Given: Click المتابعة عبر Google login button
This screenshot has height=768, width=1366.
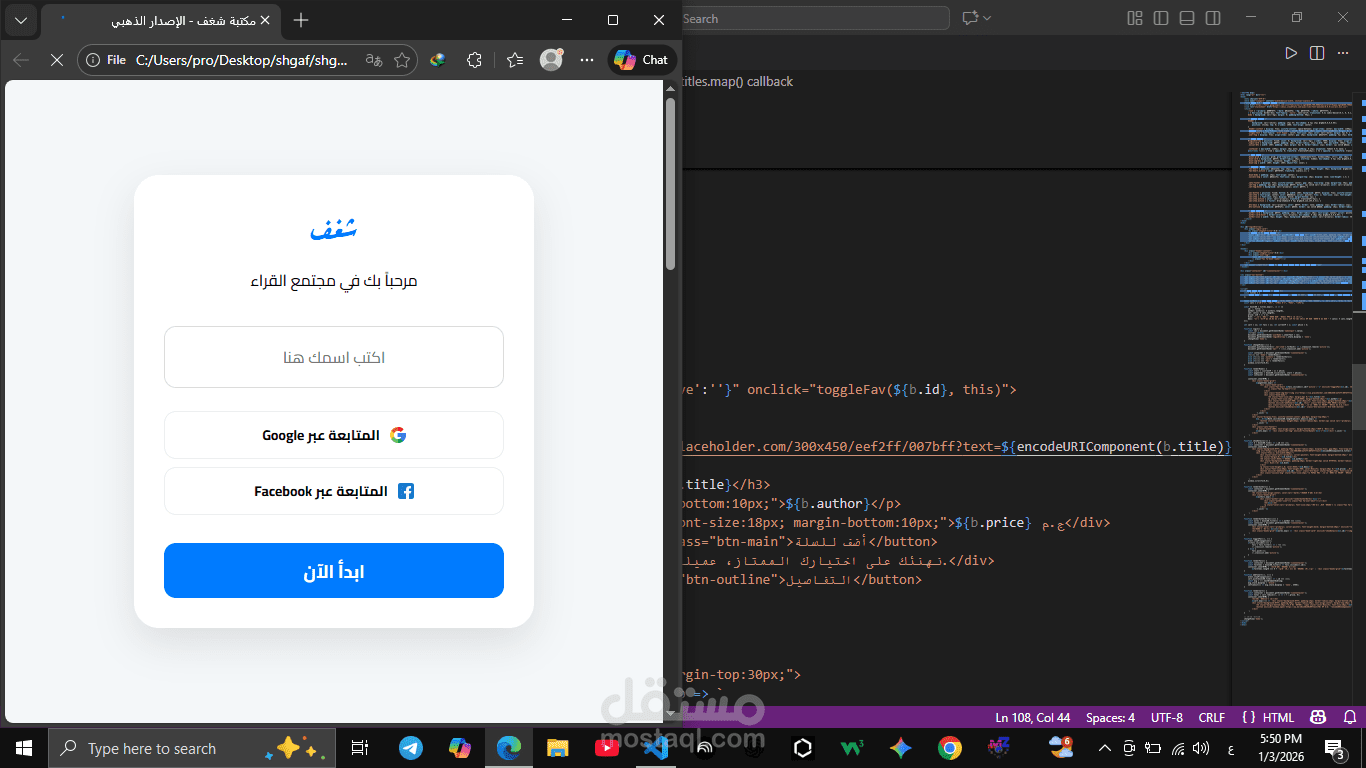Looking at the screenshot, I should (x=333, y=435).
